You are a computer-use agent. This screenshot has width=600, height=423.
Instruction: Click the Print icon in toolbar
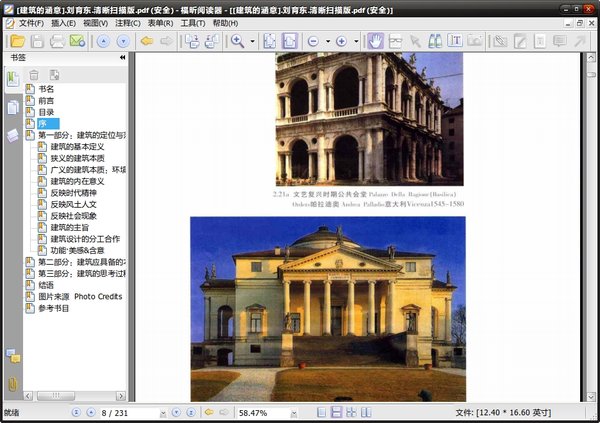pos(57,41)
